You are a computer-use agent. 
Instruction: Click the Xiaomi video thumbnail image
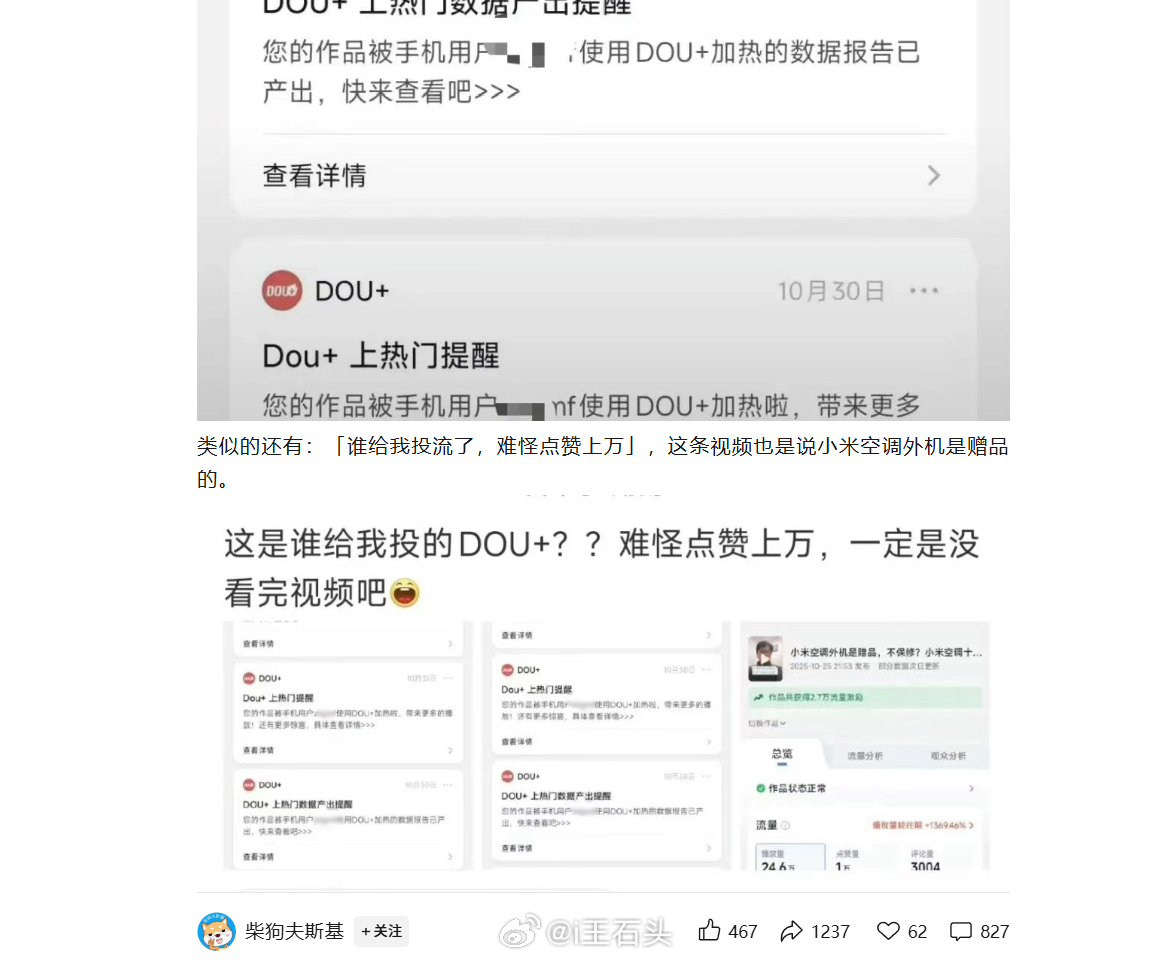765,659
